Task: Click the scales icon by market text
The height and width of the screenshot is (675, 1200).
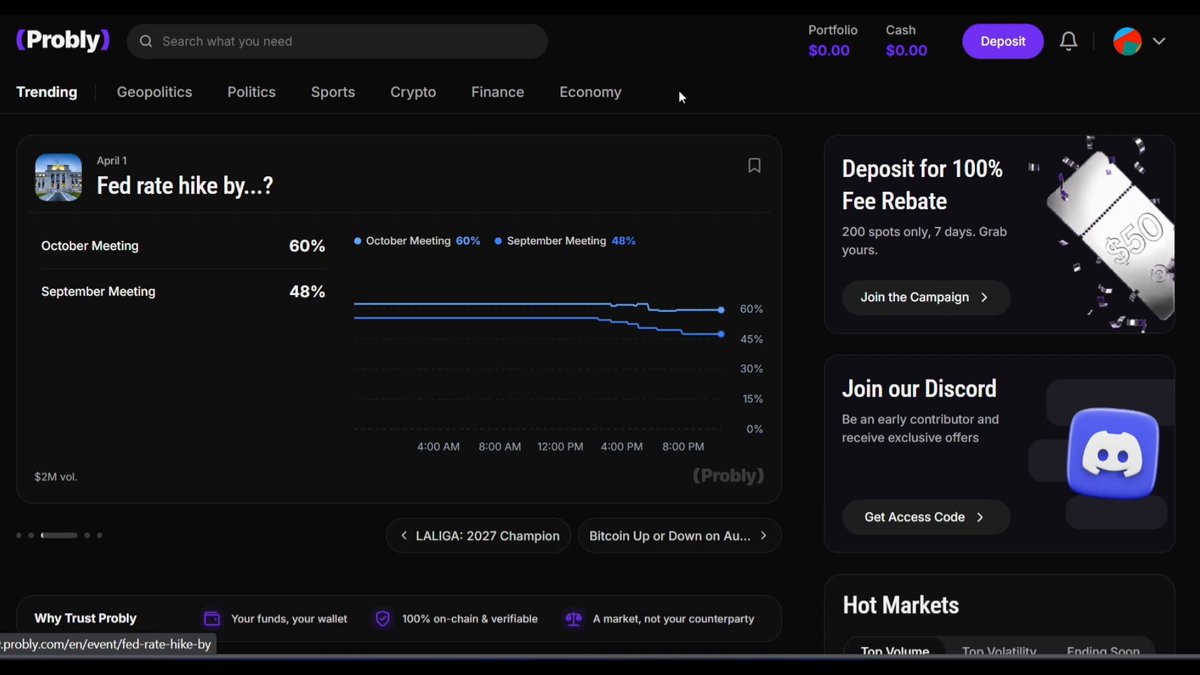Action: pos(573,619)
